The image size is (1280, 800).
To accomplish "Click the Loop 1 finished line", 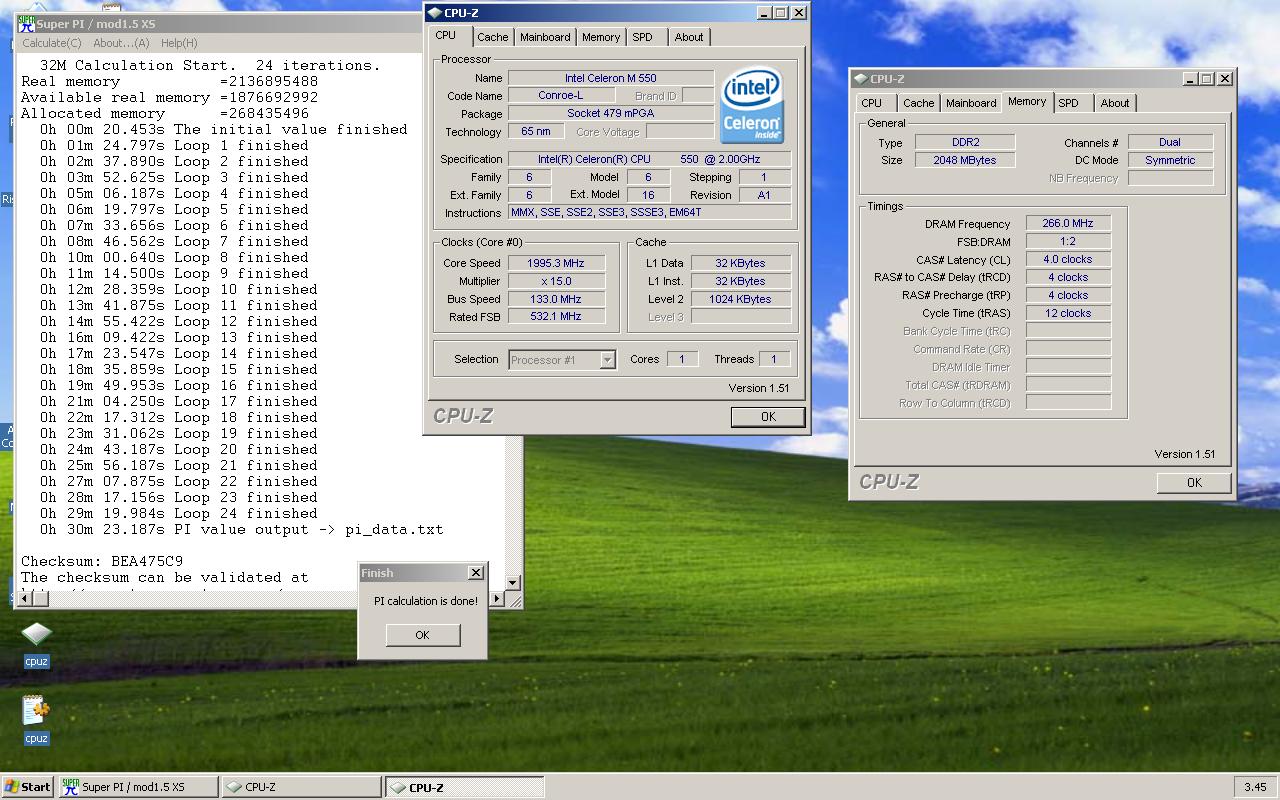I will click(x=174, y=145).
